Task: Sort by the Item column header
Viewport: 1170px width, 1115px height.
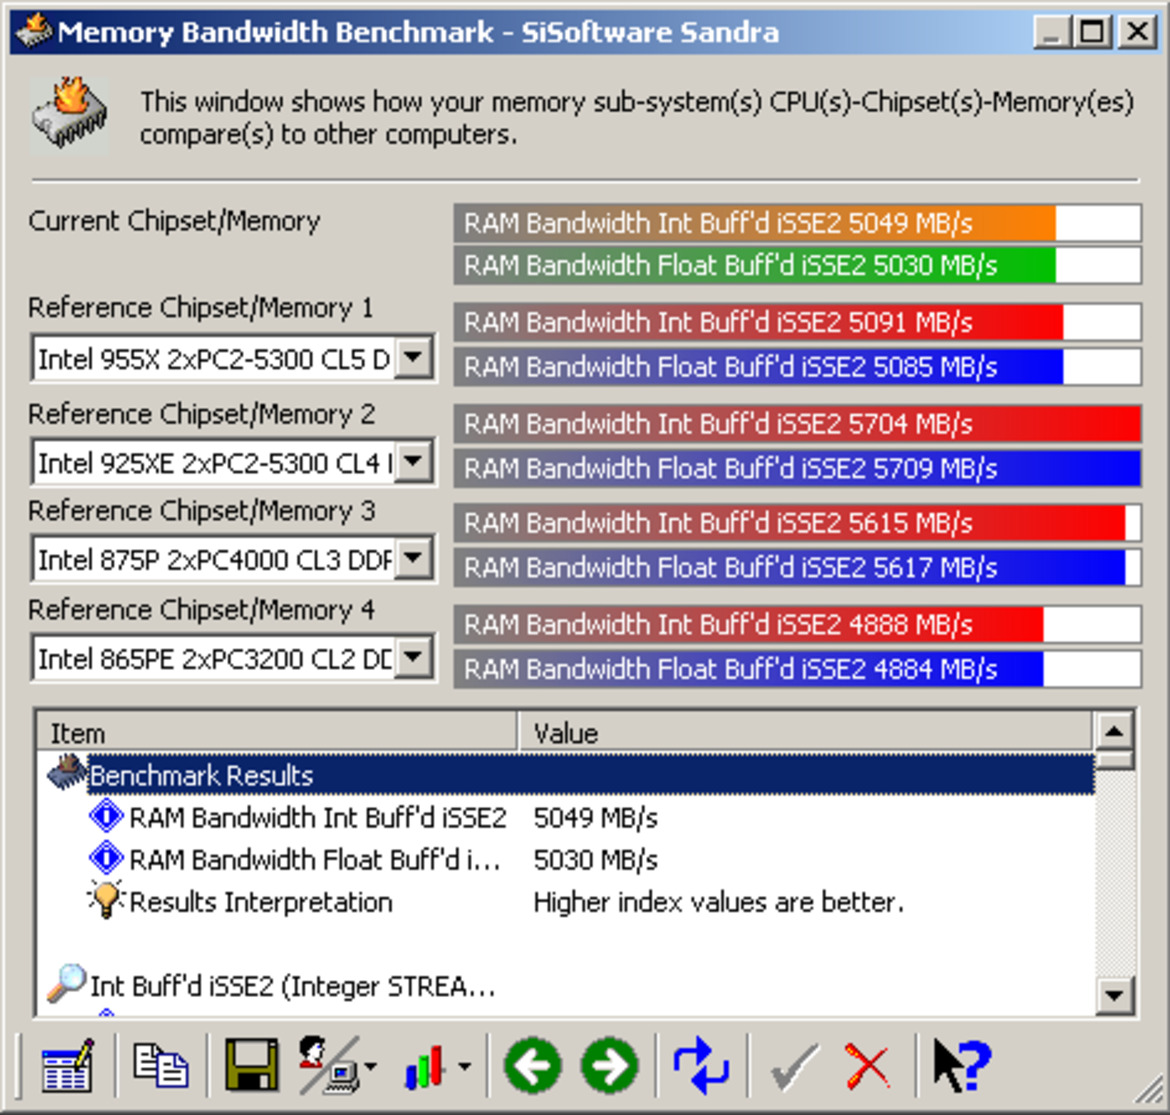Action: pyautogui.click(x=277, y=733)
